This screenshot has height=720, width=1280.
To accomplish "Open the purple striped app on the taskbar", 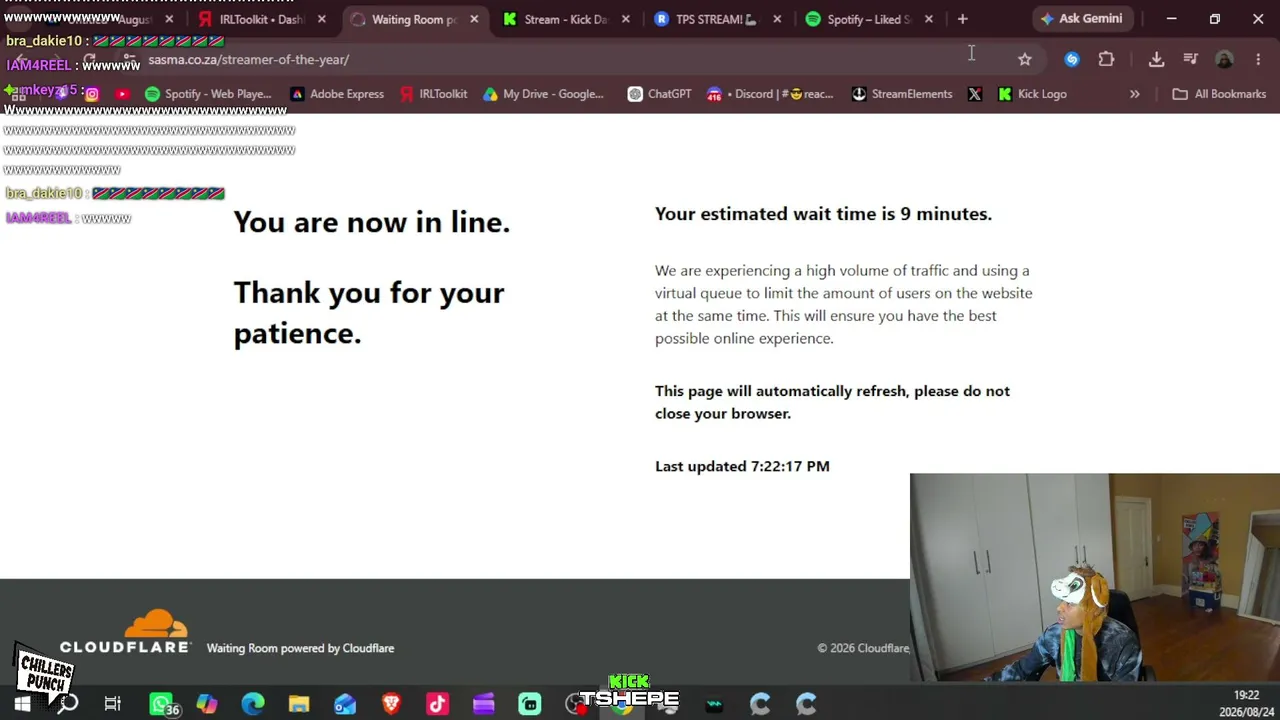I will (483, 704).
